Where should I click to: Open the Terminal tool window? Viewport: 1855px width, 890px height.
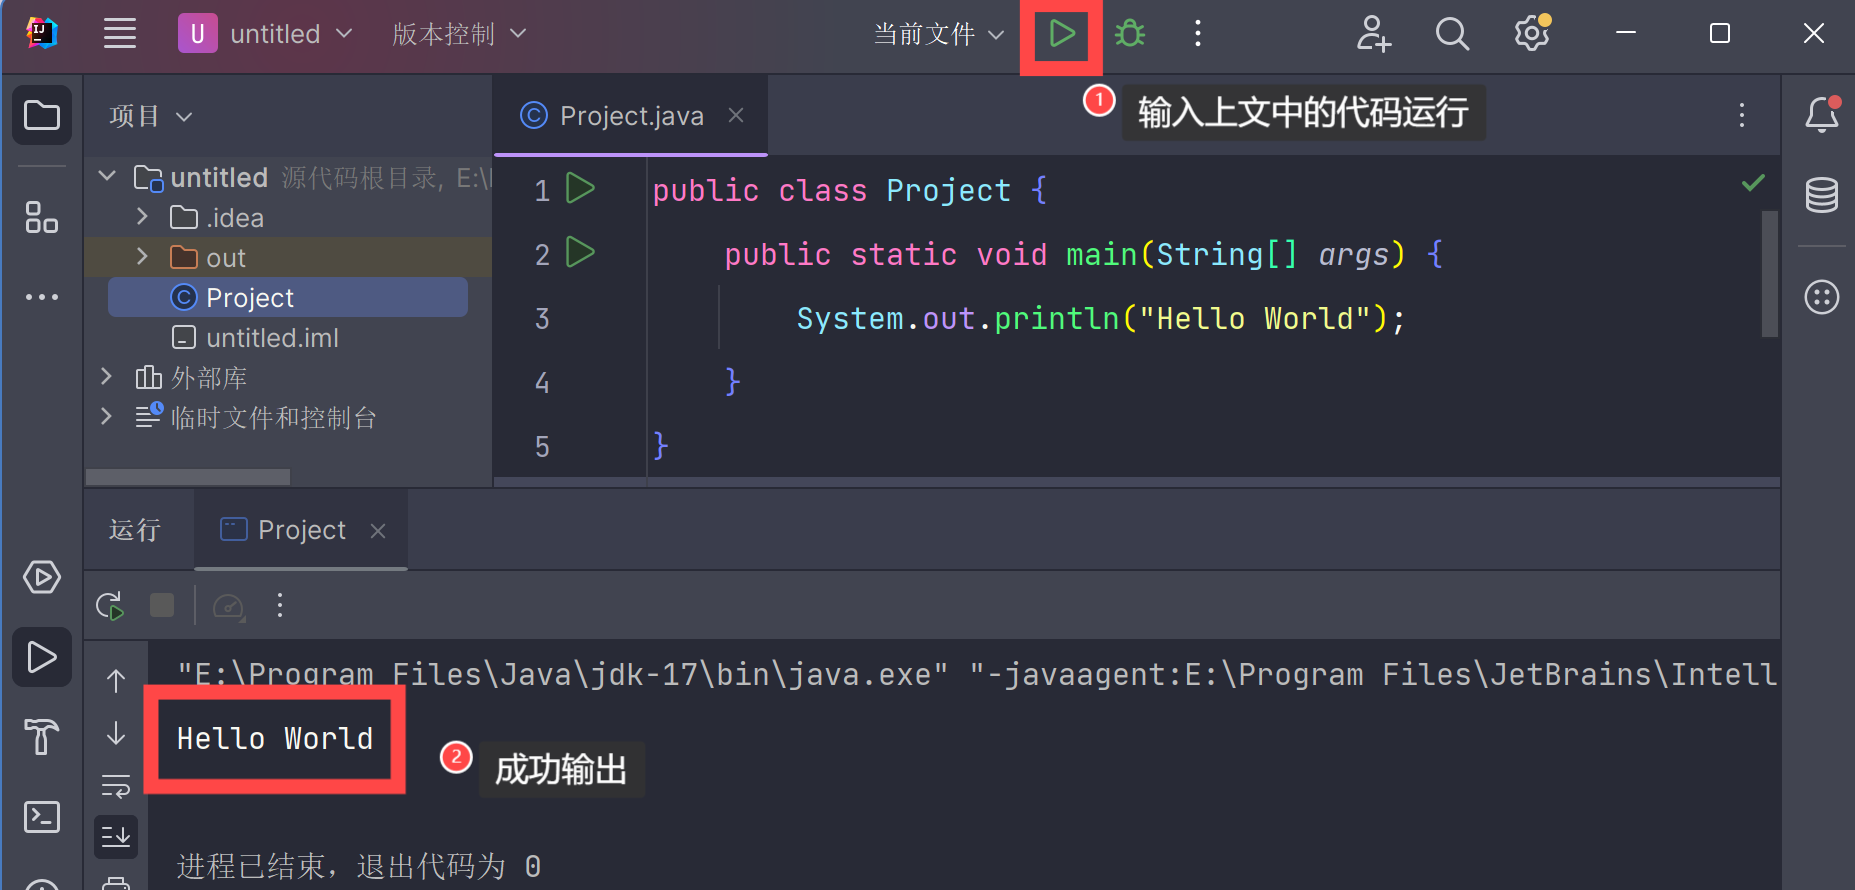click(41, 817)
